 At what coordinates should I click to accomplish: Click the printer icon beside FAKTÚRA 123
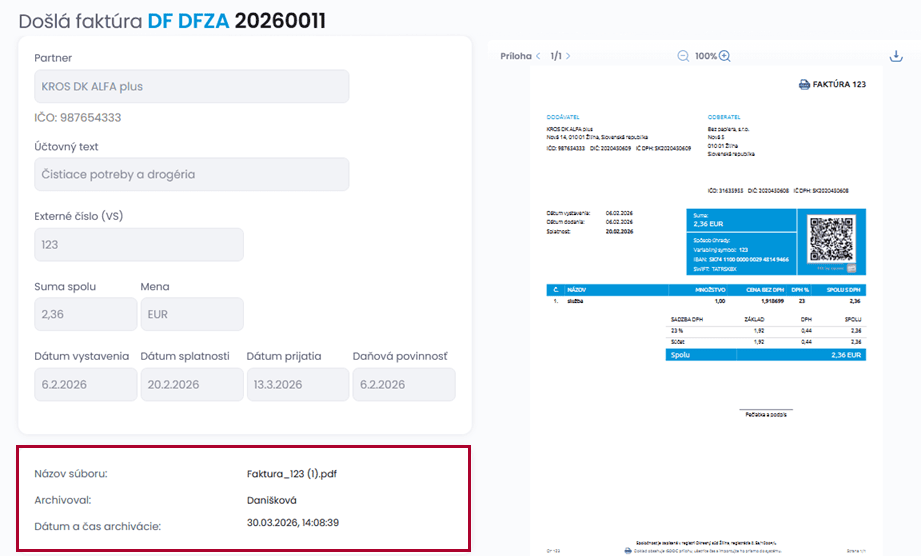coord(804,85)
